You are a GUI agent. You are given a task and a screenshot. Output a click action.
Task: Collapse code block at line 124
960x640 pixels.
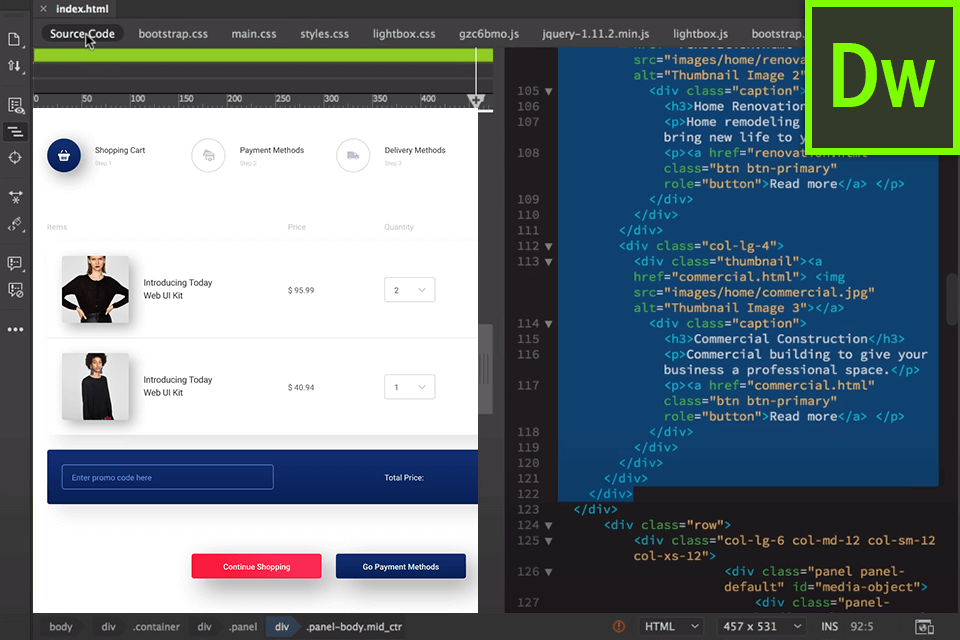coord(549,525)
